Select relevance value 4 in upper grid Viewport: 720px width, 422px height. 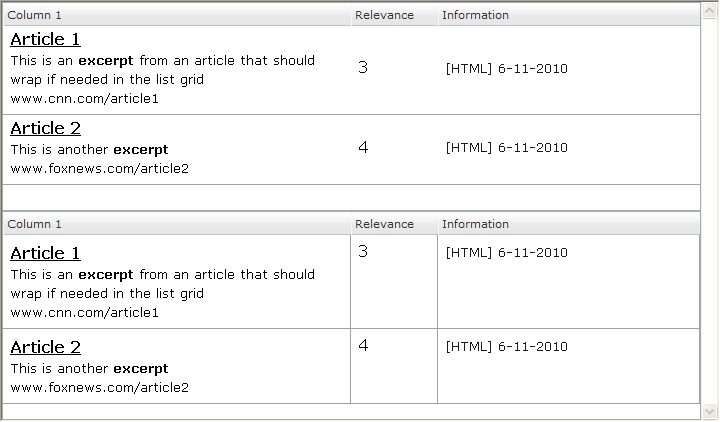click(363, 148)
